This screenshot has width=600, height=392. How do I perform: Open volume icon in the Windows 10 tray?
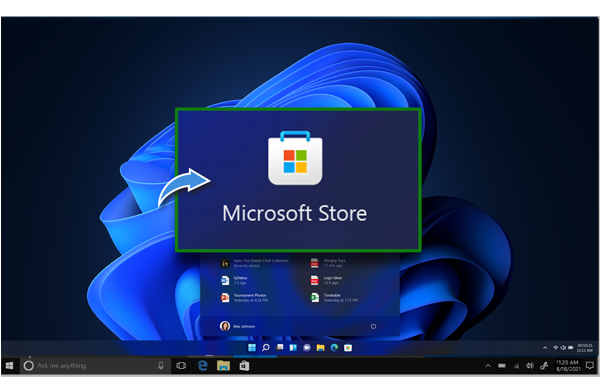530,366
